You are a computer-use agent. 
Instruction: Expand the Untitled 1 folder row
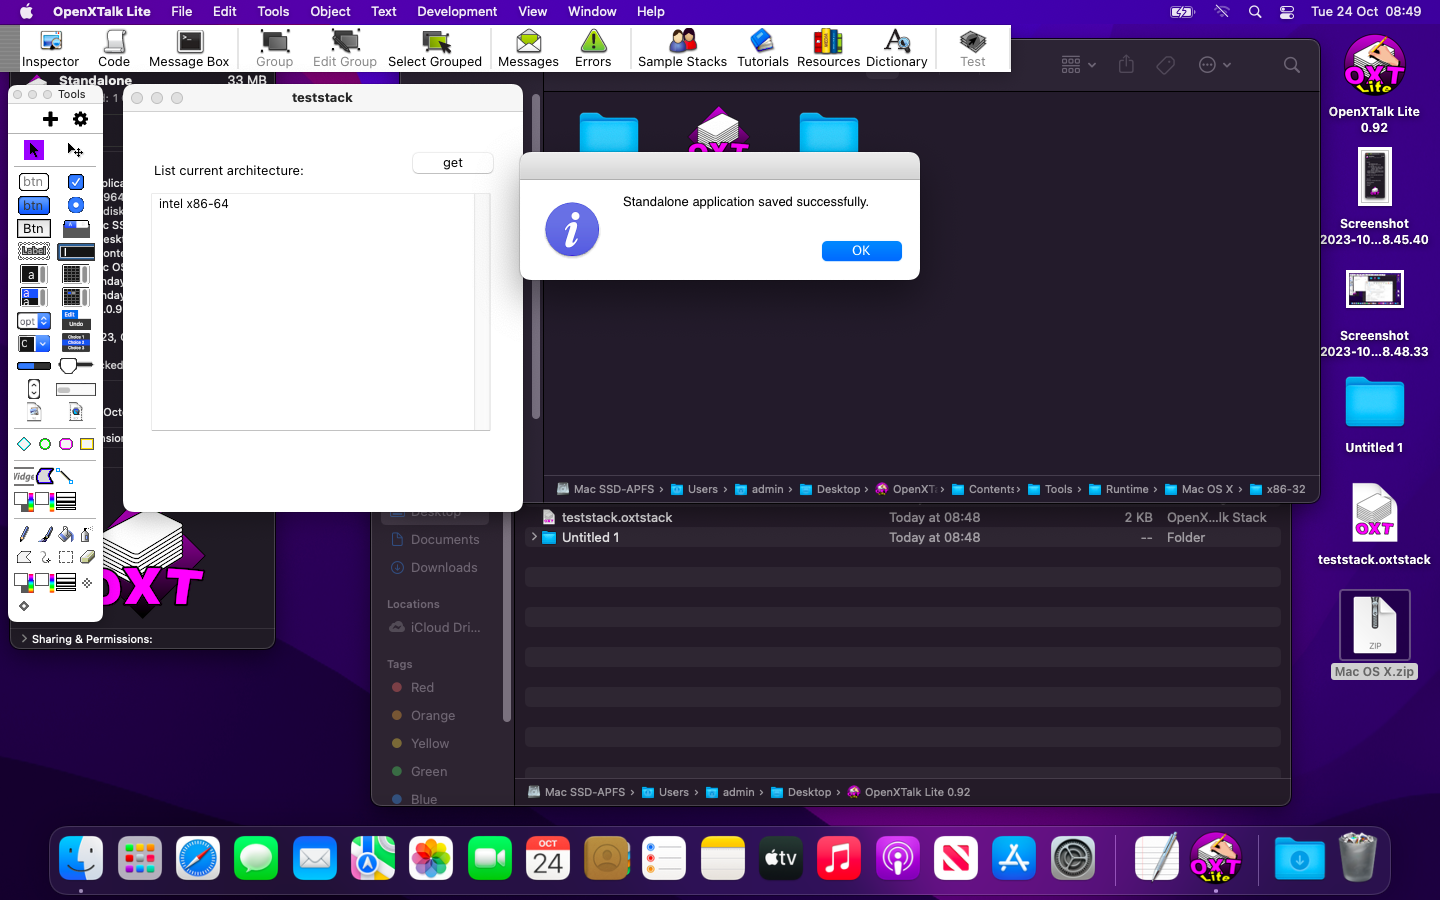coord(534,537)
